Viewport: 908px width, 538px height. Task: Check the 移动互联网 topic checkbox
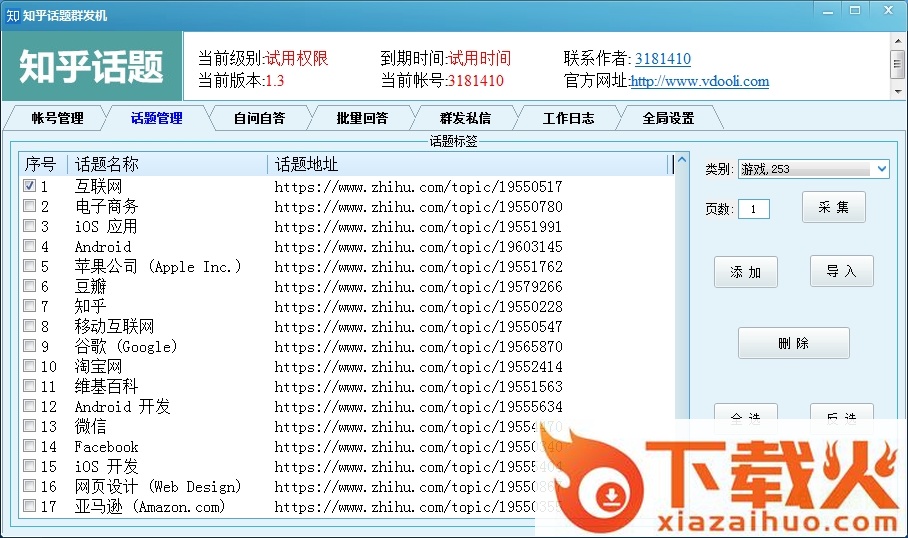tap(30, 325)
